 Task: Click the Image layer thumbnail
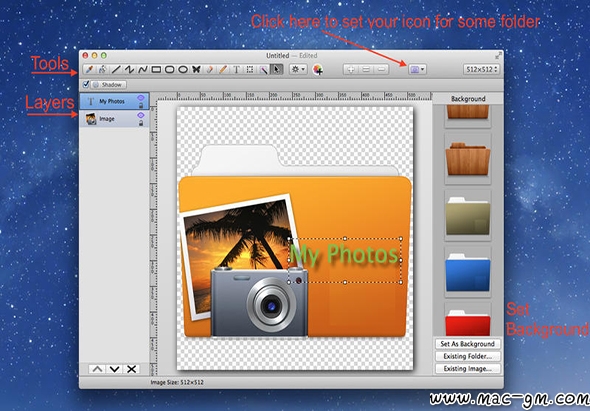pos(91,119)
